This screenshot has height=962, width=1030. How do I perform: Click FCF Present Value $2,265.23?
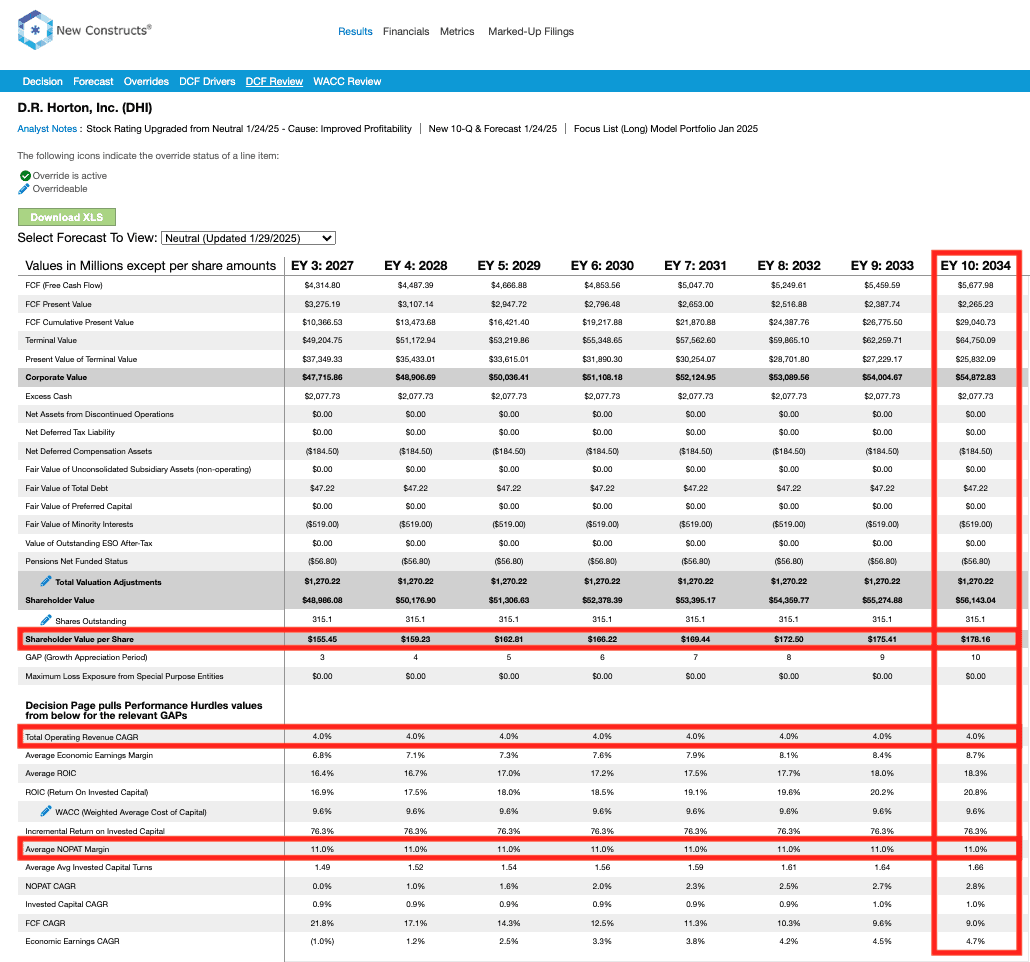point(975,304)
